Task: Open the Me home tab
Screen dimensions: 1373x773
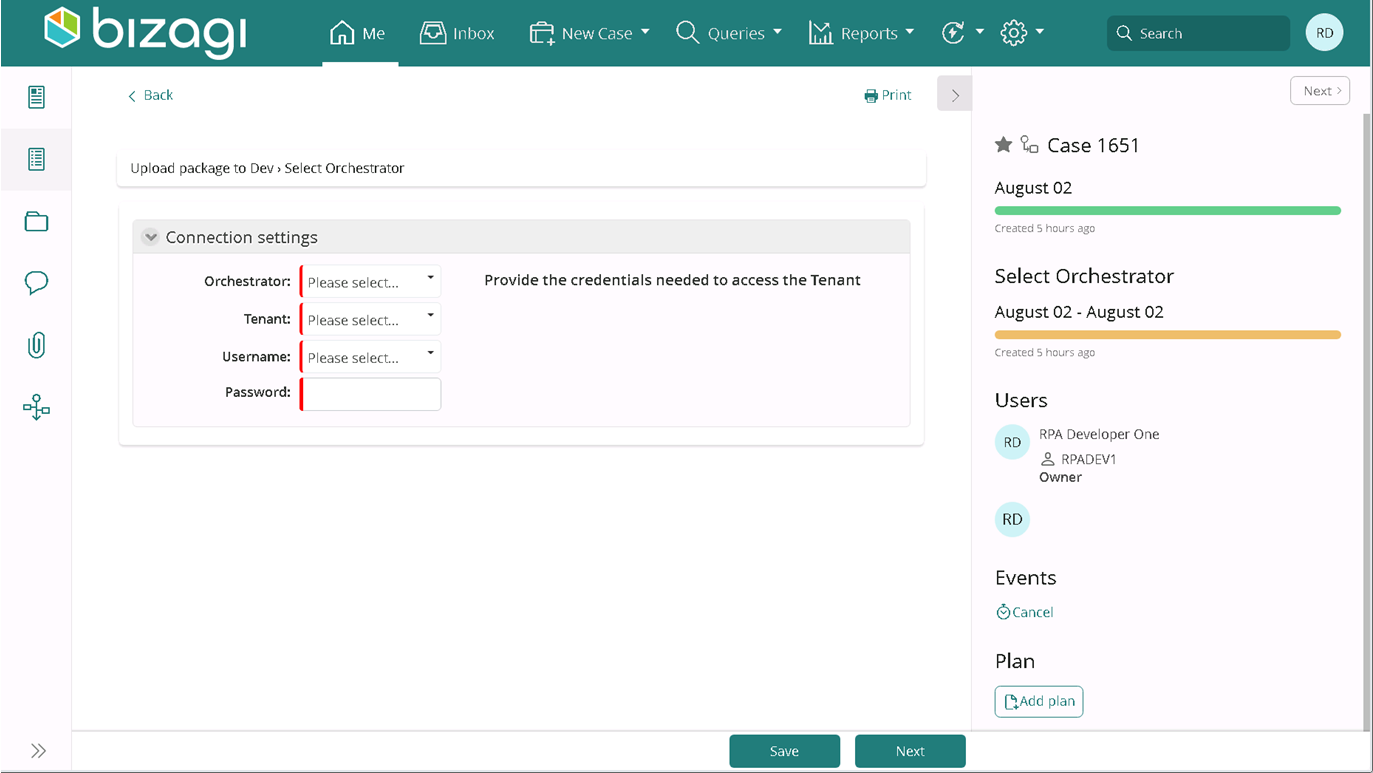Action: (358, 33)
